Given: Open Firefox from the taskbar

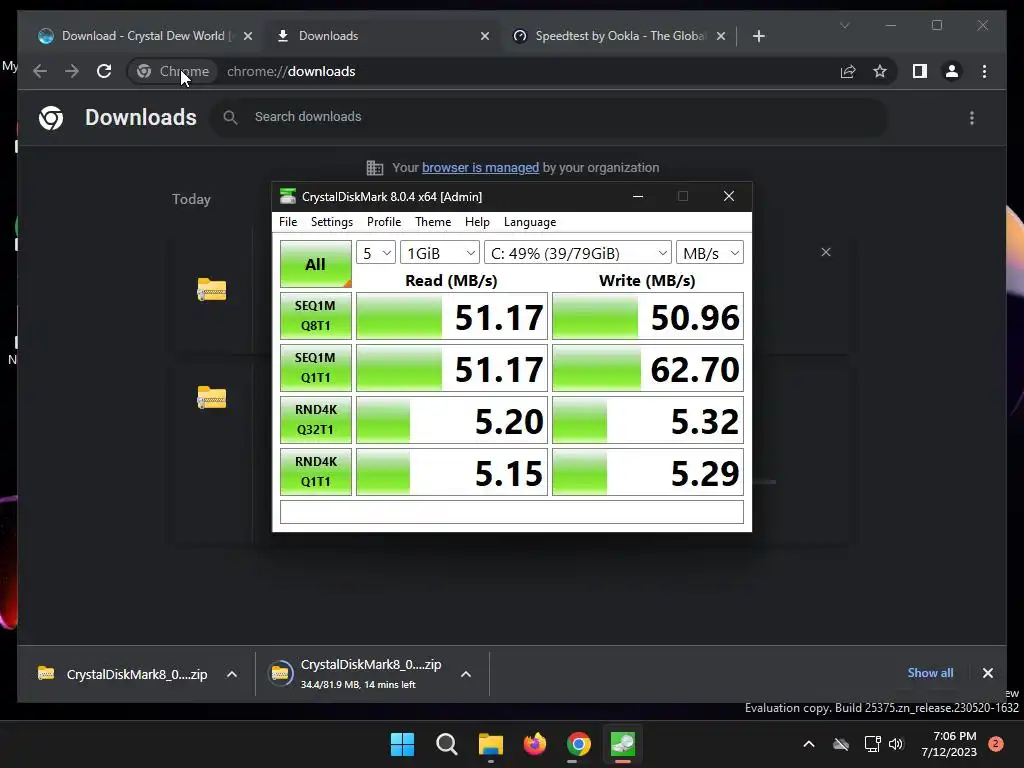Looking at the screenshot, I should (535, 744).
